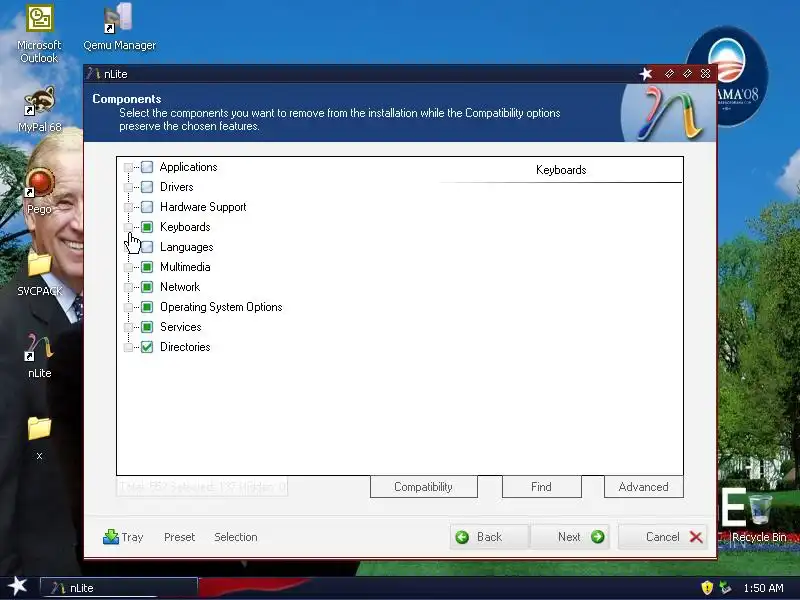Click the Tray download-arrow icon
The width and height of the screenshot is (800, 600).
click(111, 537)
